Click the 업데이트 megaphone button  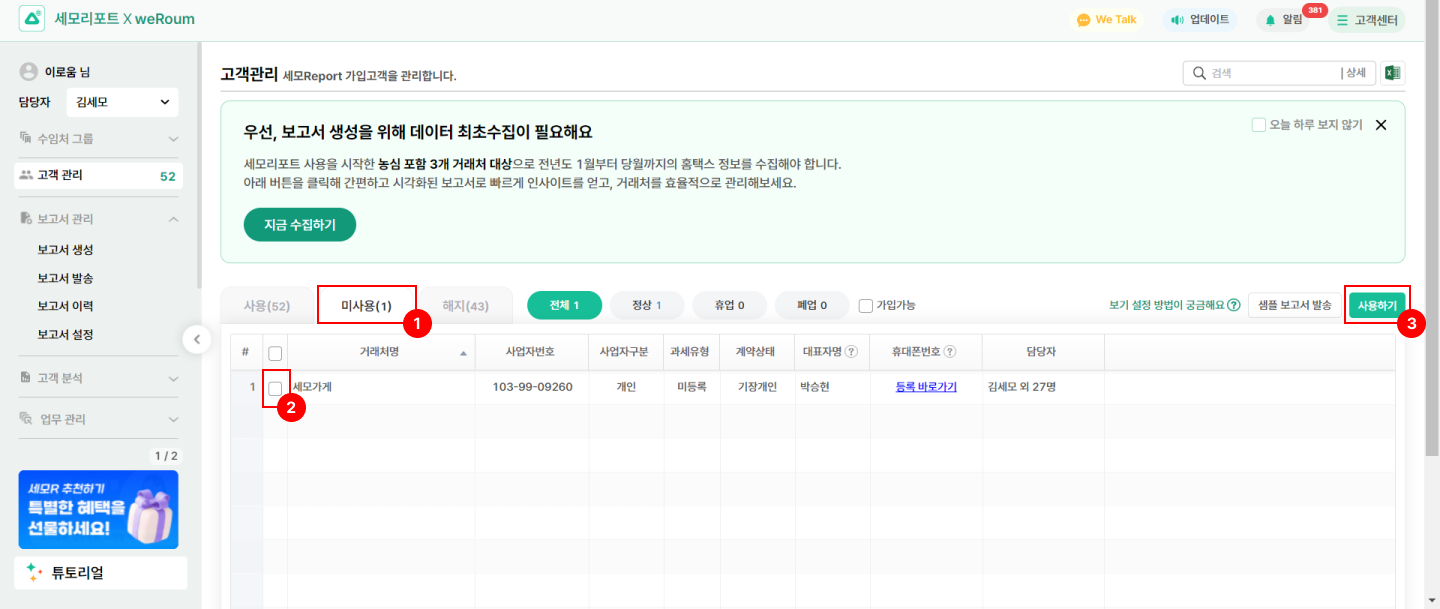(1200, 20)
